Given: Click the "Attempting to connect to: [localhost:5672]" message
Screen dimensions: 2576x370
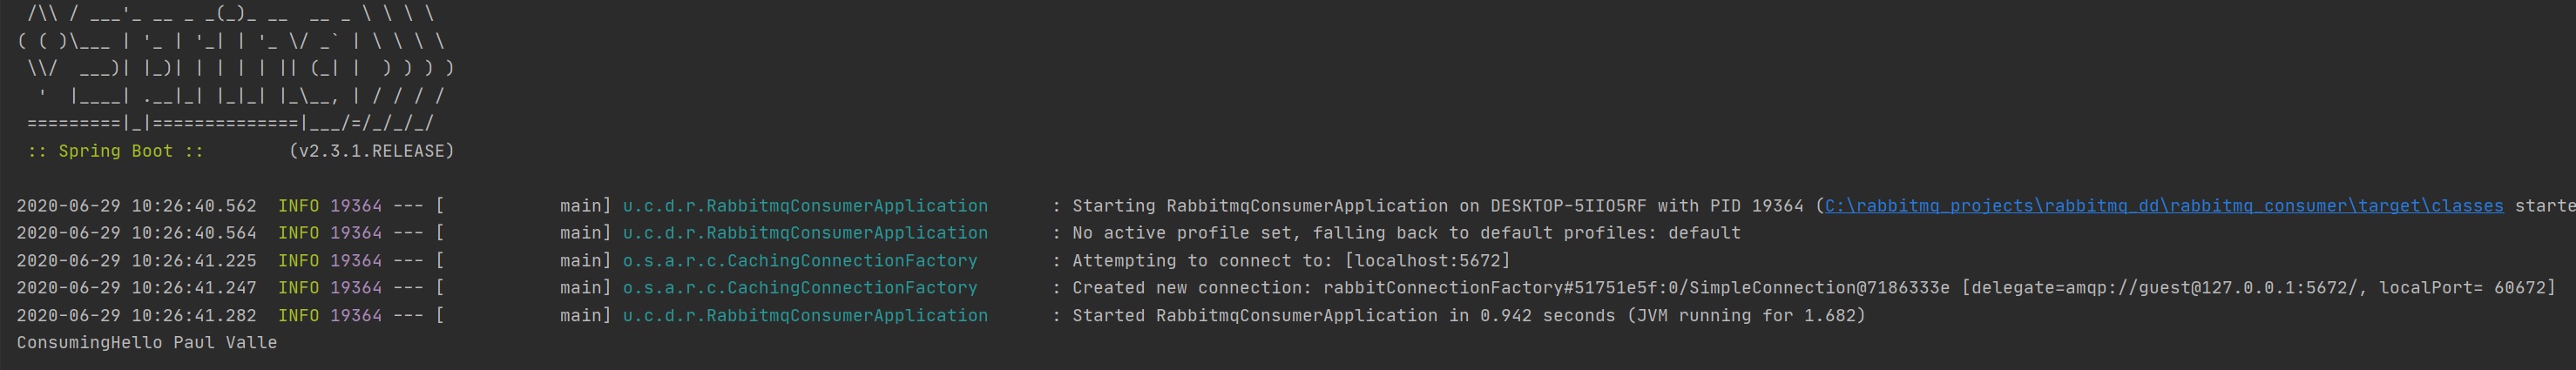Looking at the screenshot, I should (x=1290, y=261).
